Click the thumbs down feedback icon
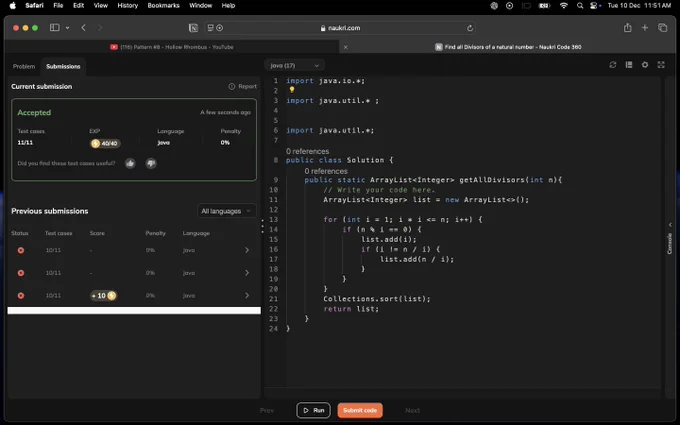Viewport: 680px width, 425px height. (151, 163)
